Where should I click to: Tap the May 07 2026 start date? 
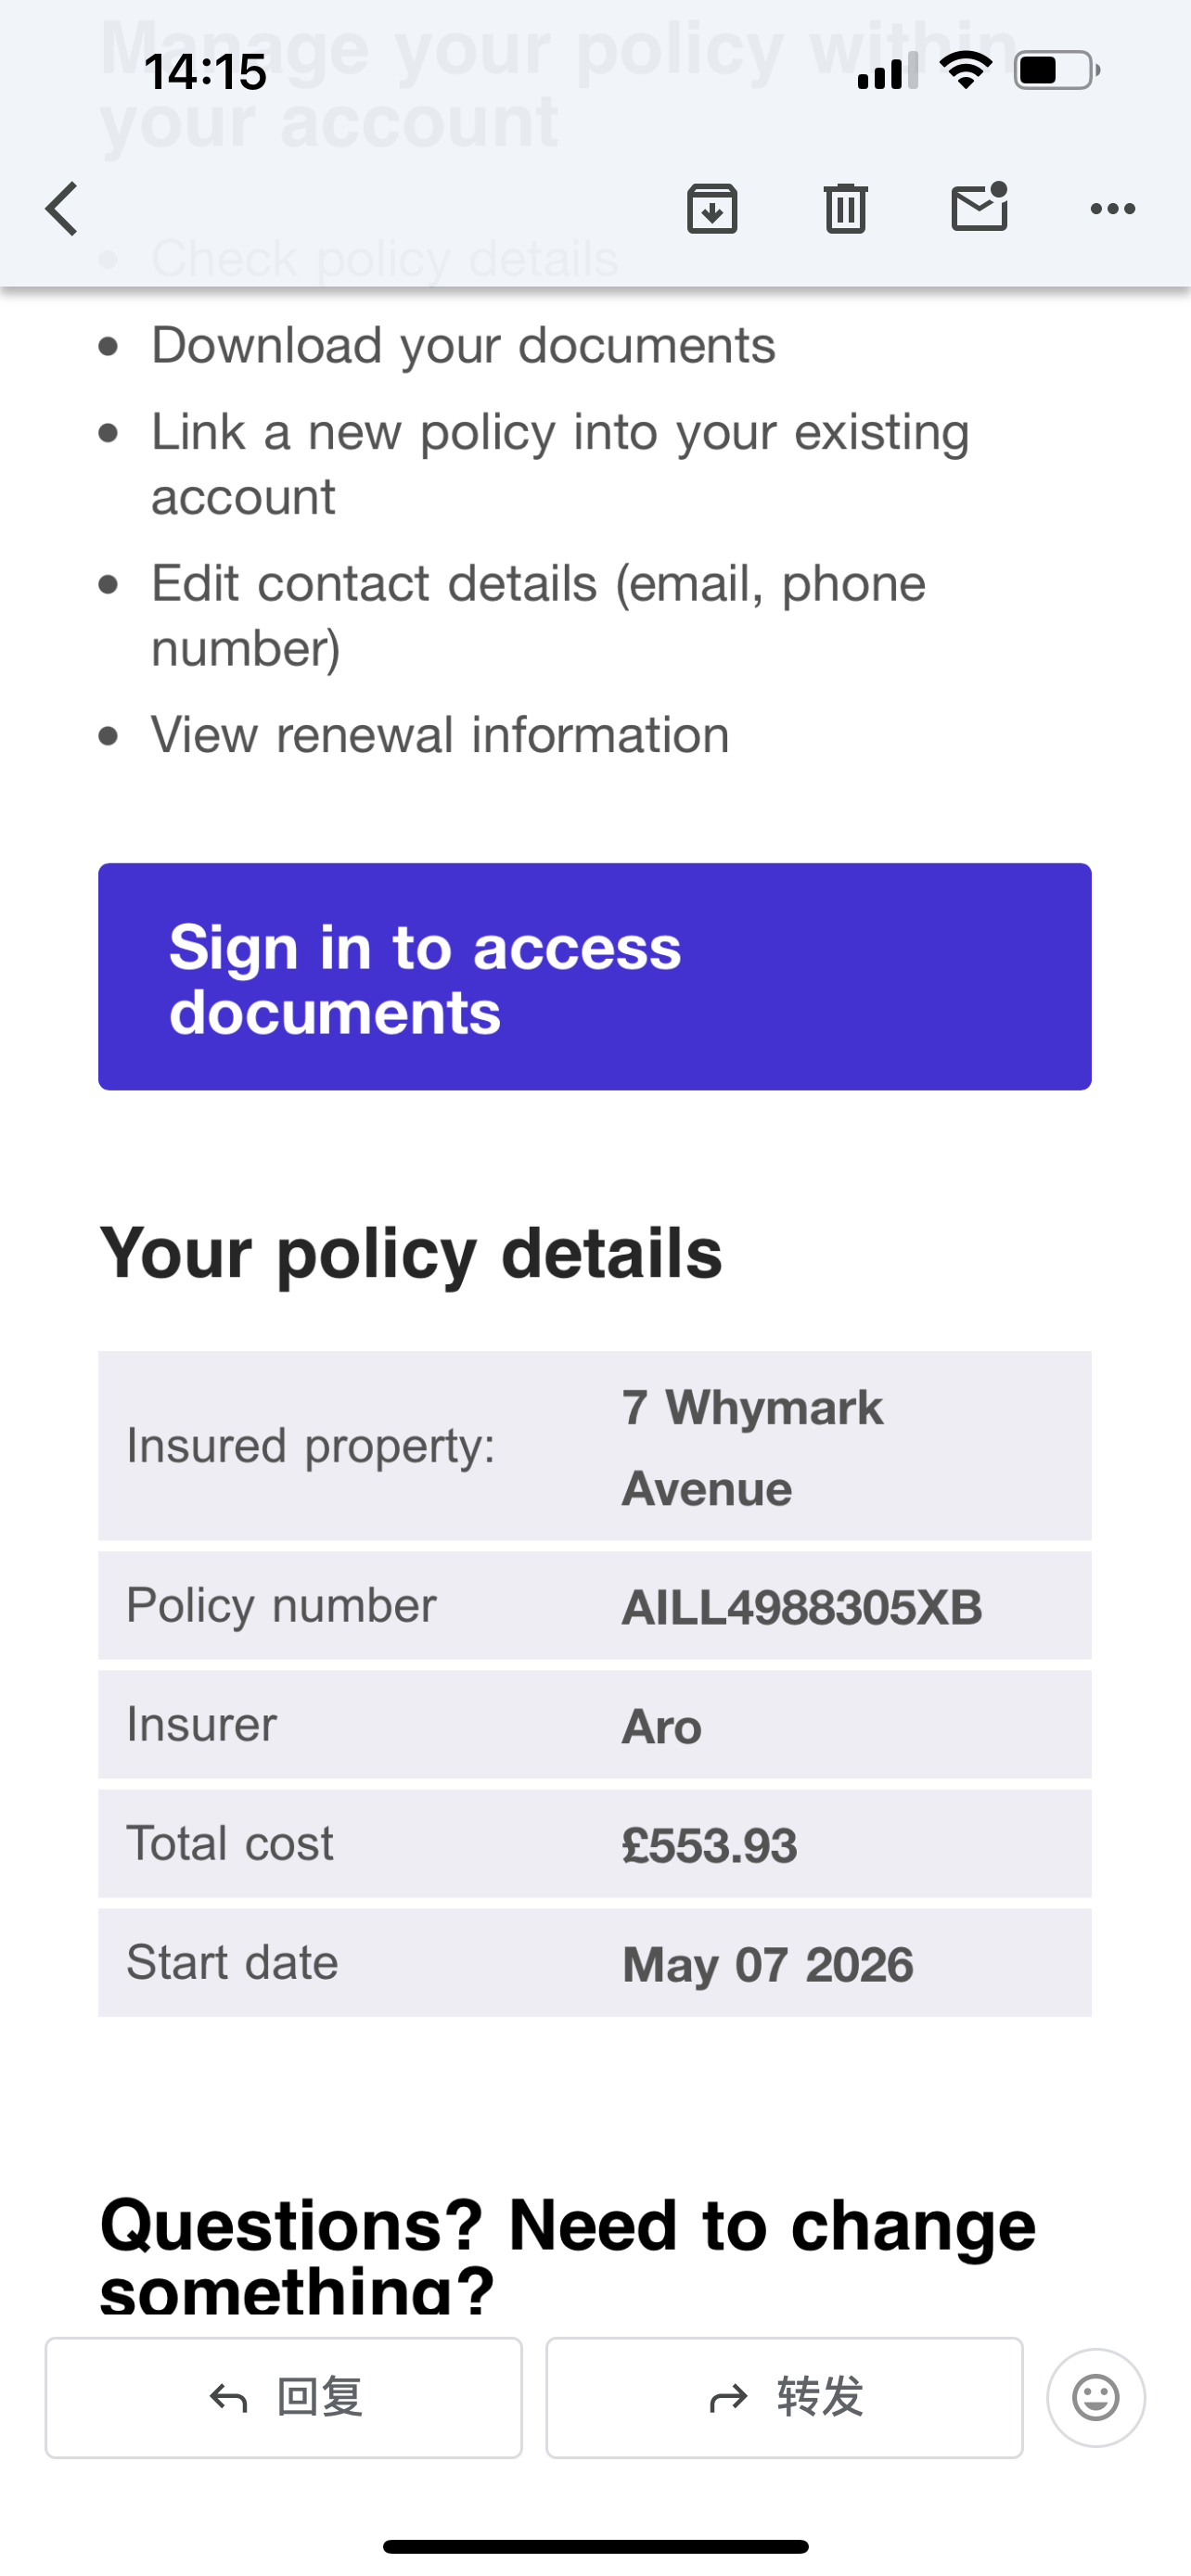point(768,1965)
